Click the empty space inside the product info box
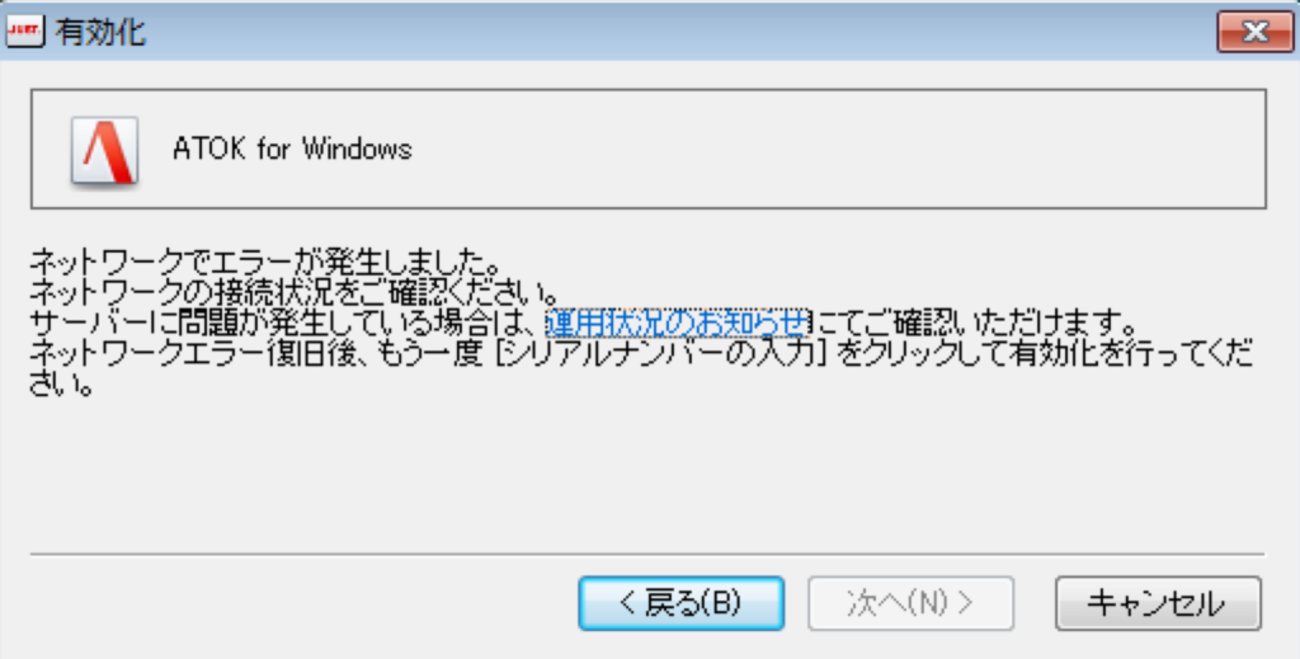This screenshot has height=659, width=1300. pos(840,149)
